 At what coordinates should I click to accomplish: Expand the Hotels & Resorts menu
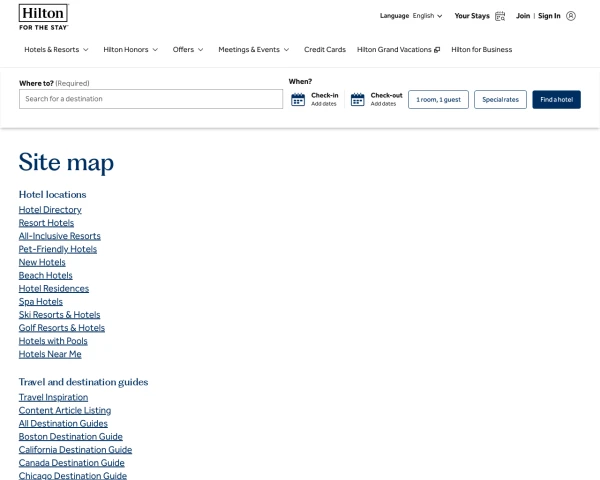coord(56,50)
